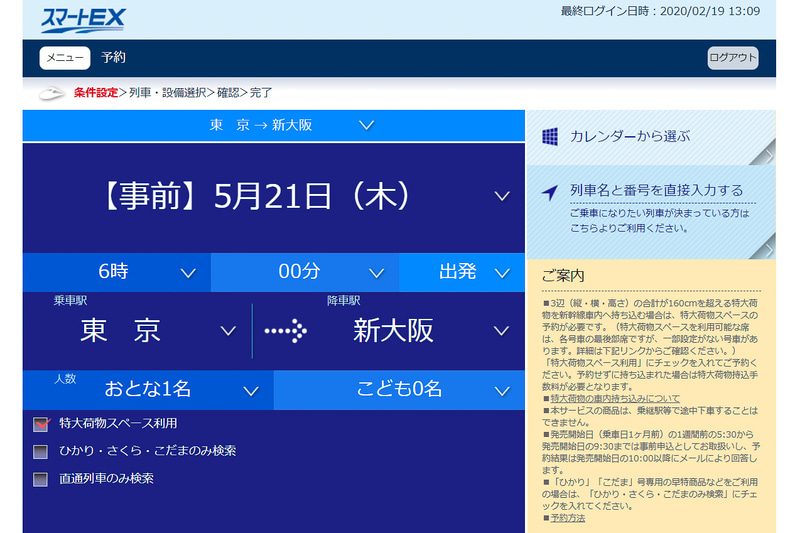Open 列車名と番号を直接入力する option
Viewport: 800px width, 533px height.
pos(651,212)
